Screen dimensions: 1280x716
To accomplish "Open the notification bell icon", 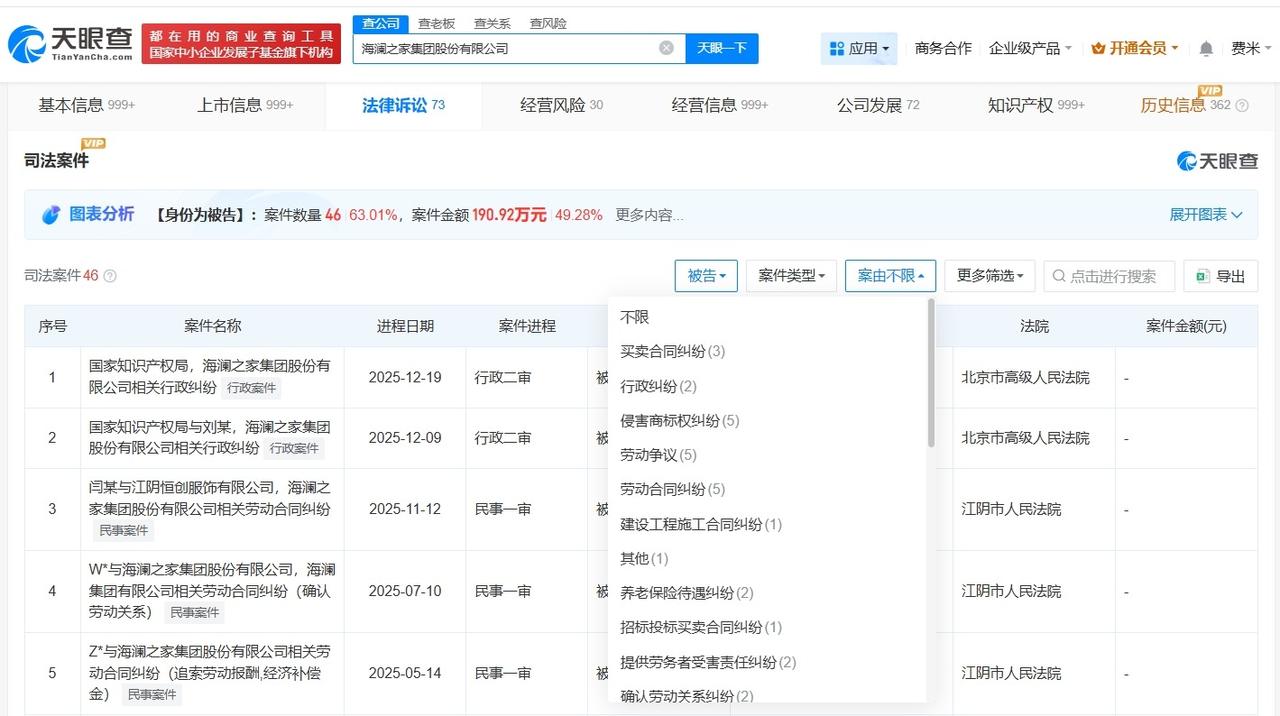I will click(1205, 47).
